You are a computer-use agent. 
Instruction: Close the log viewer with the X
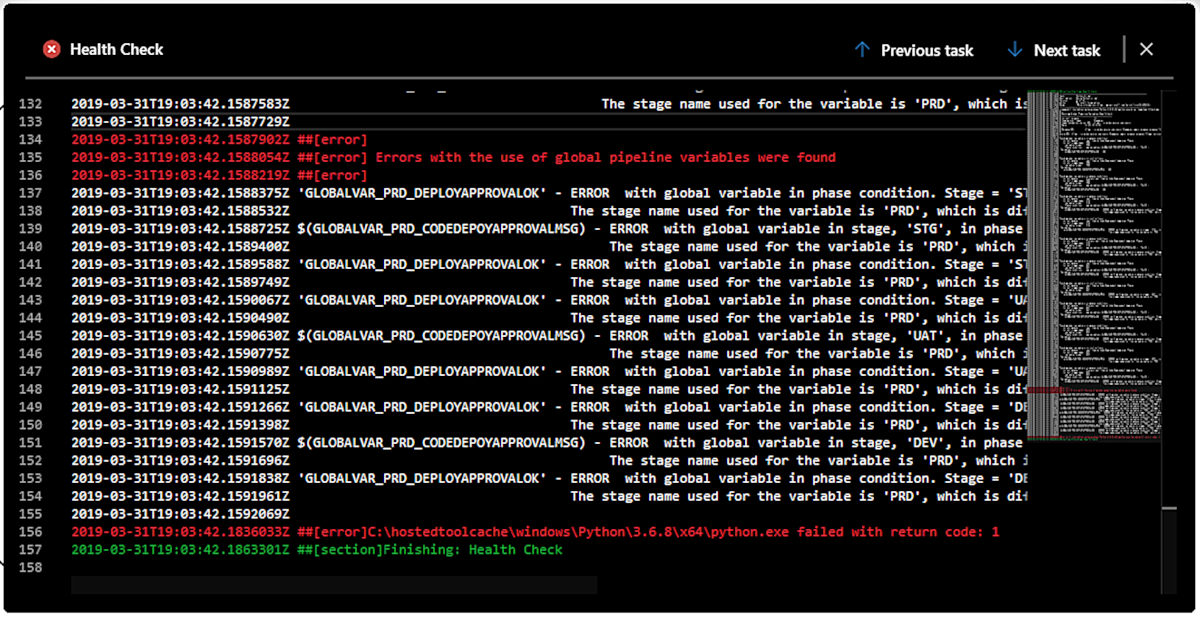tap(1146, 48)
